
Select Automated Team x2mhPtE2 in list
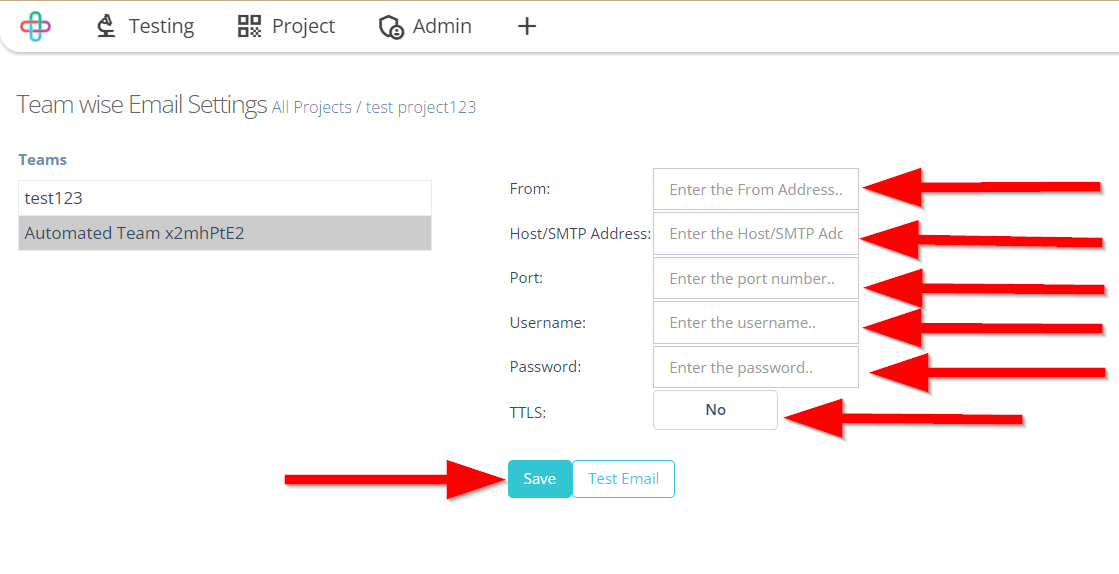[225, 233]
